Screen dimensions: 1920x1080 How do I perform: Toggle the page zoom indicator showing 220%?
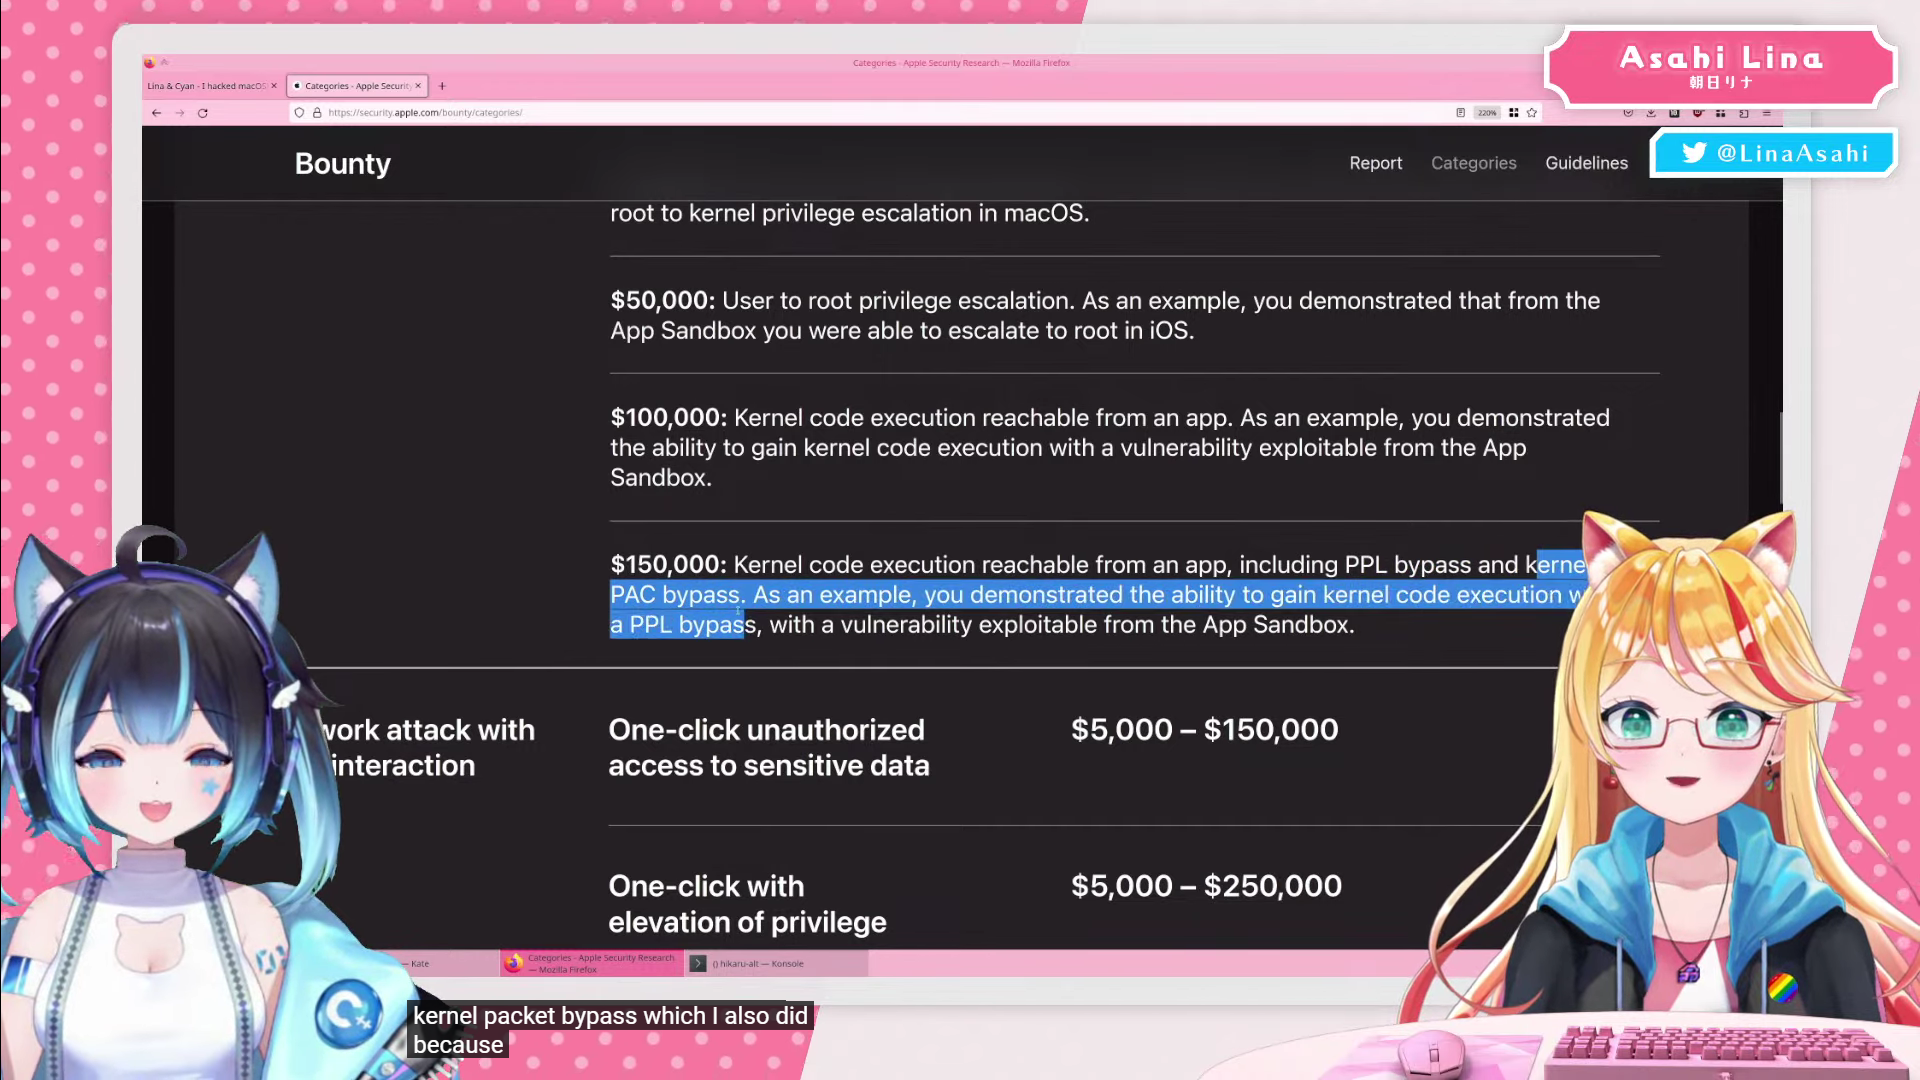click(x=1488, y=112)
